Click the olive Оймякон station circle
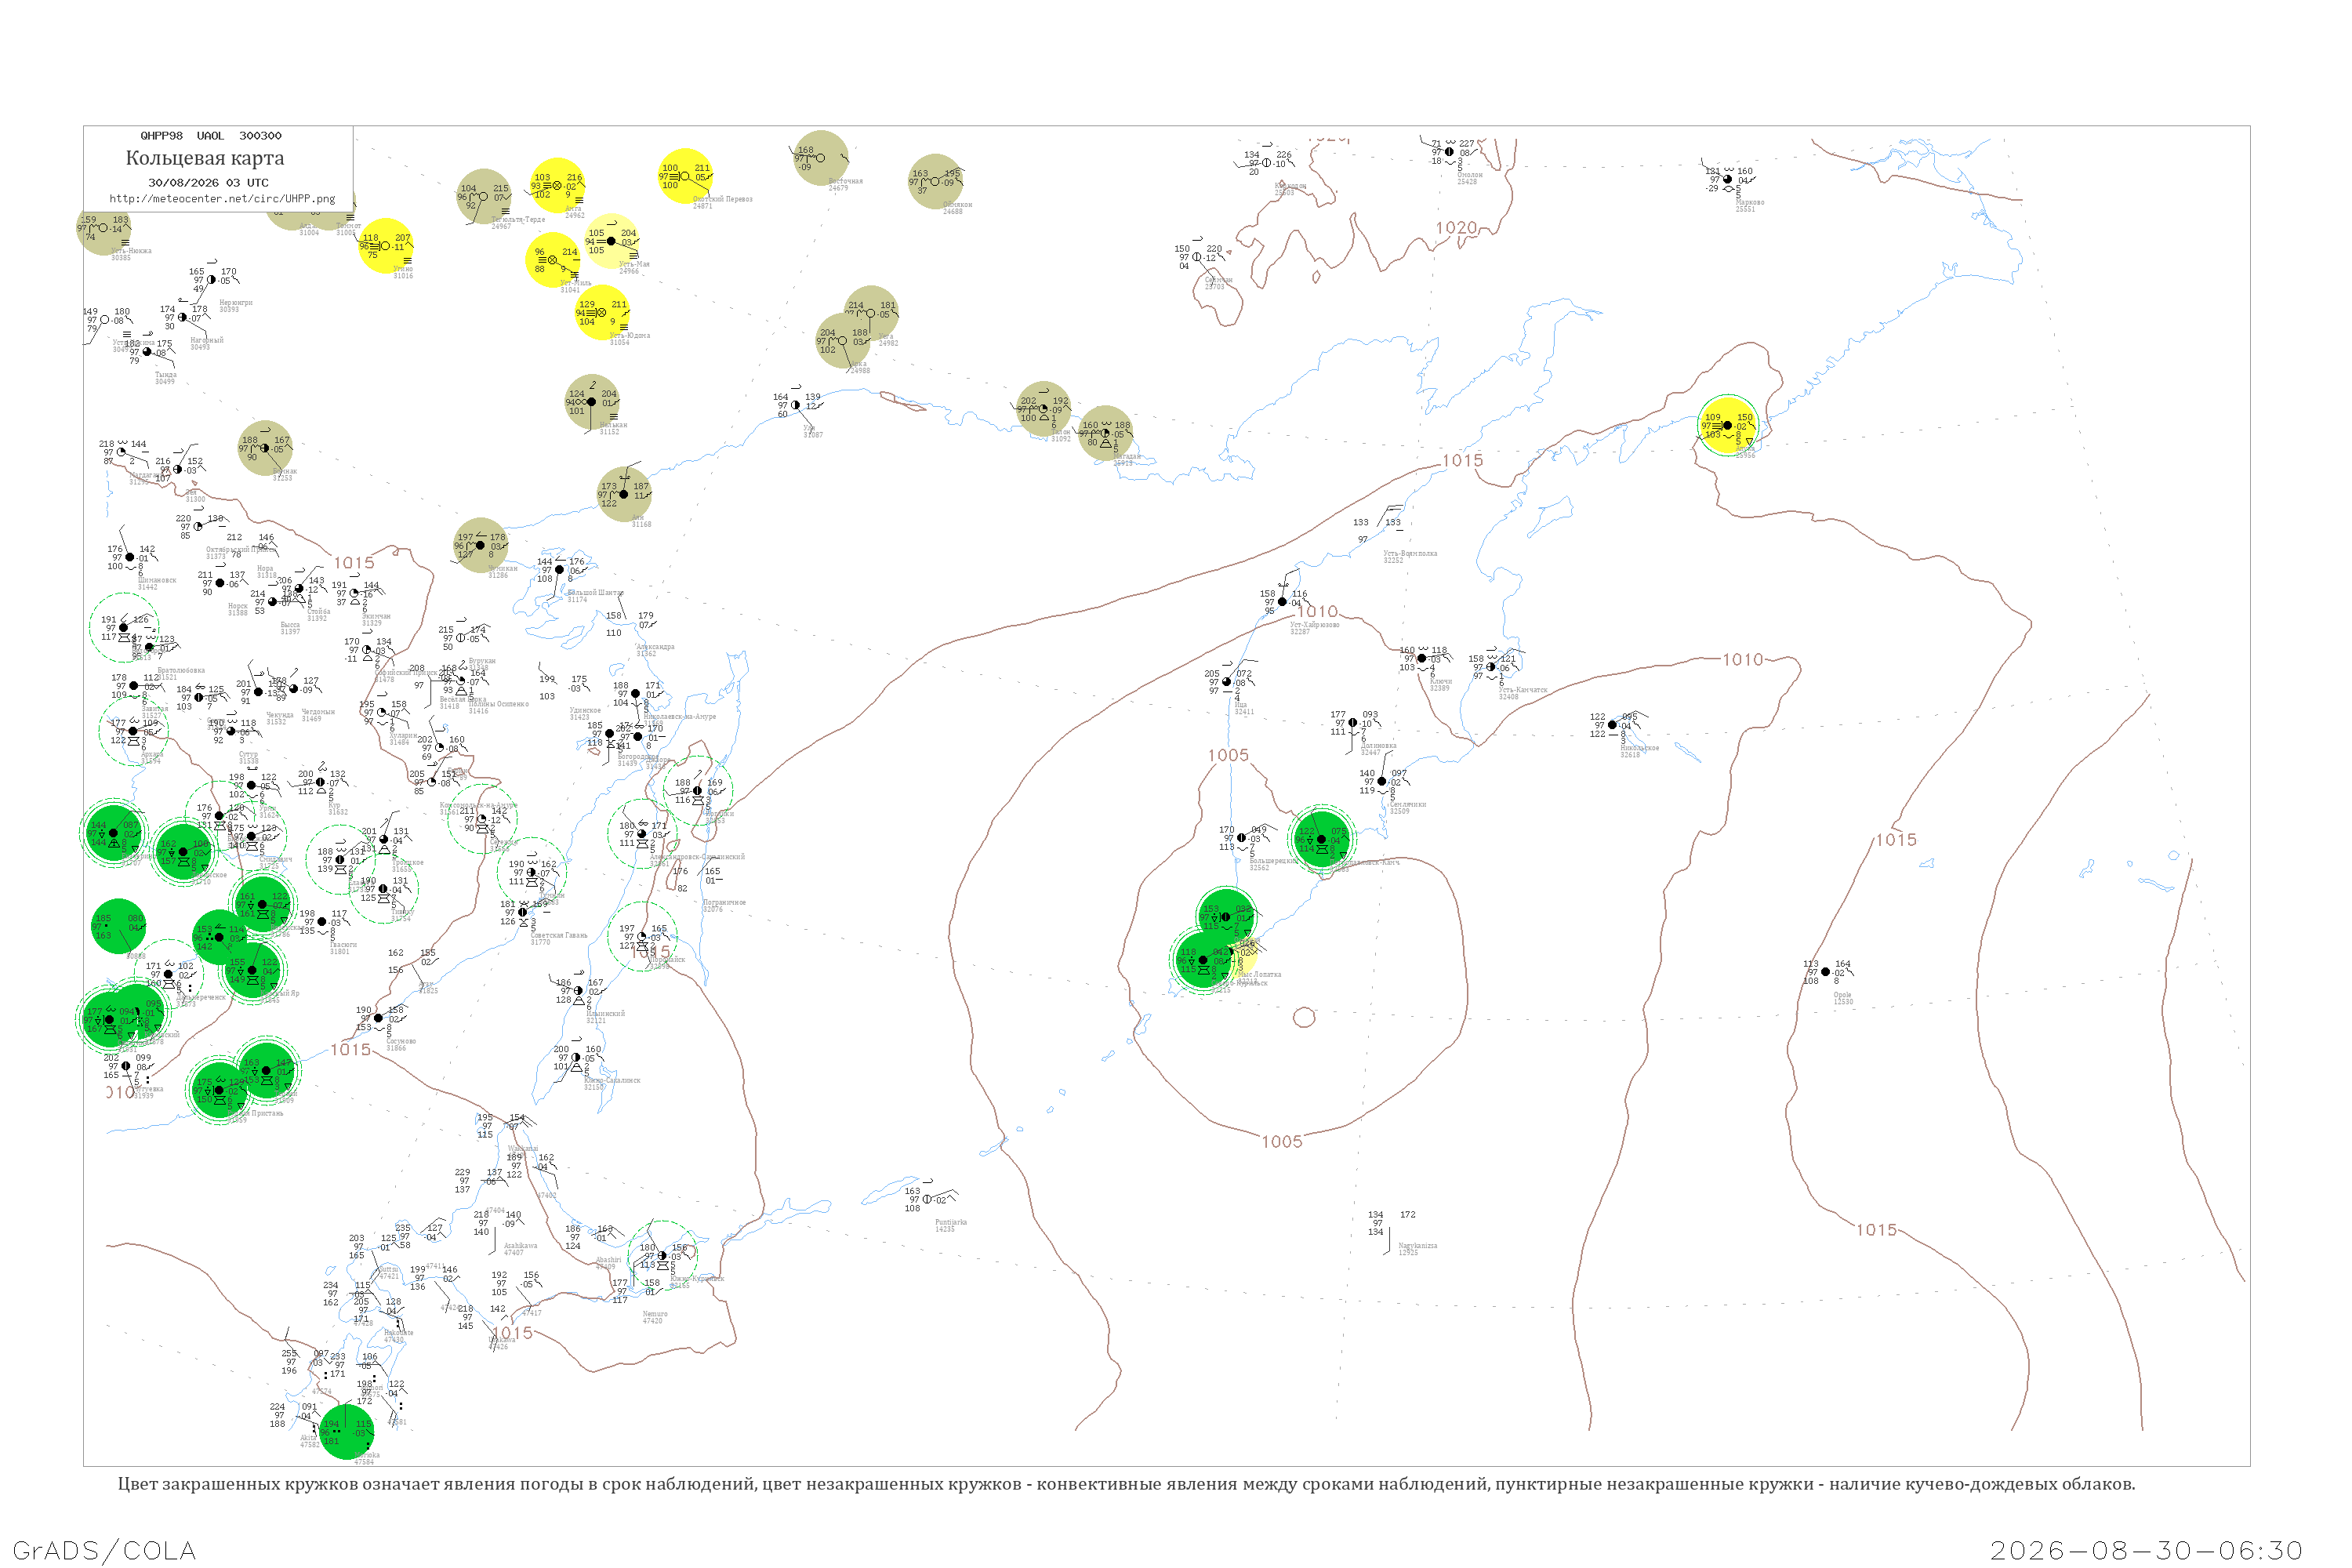This screenshot has height=1568, width=2352. click(936, 182)
